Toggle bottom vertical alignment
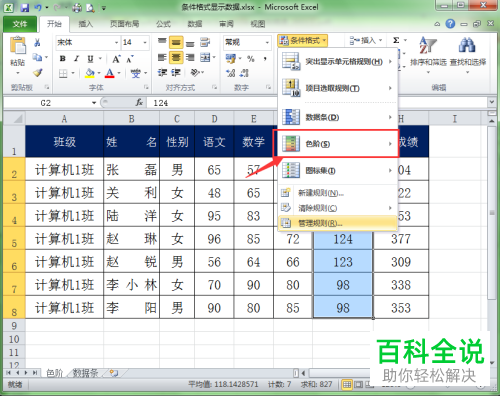This screenshot has width=500, height=396. tap(190, 43)
